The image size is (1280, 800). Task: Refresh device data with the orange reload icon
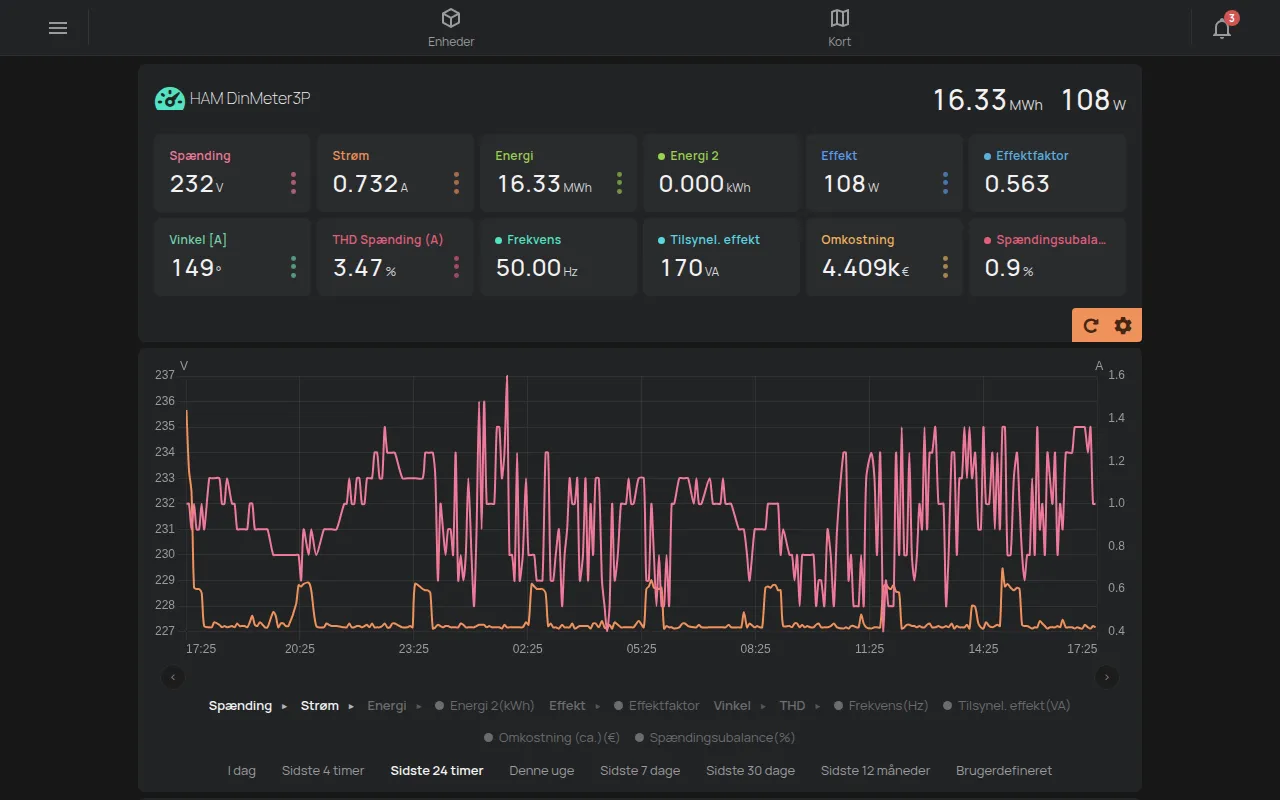coord(1091,325)
